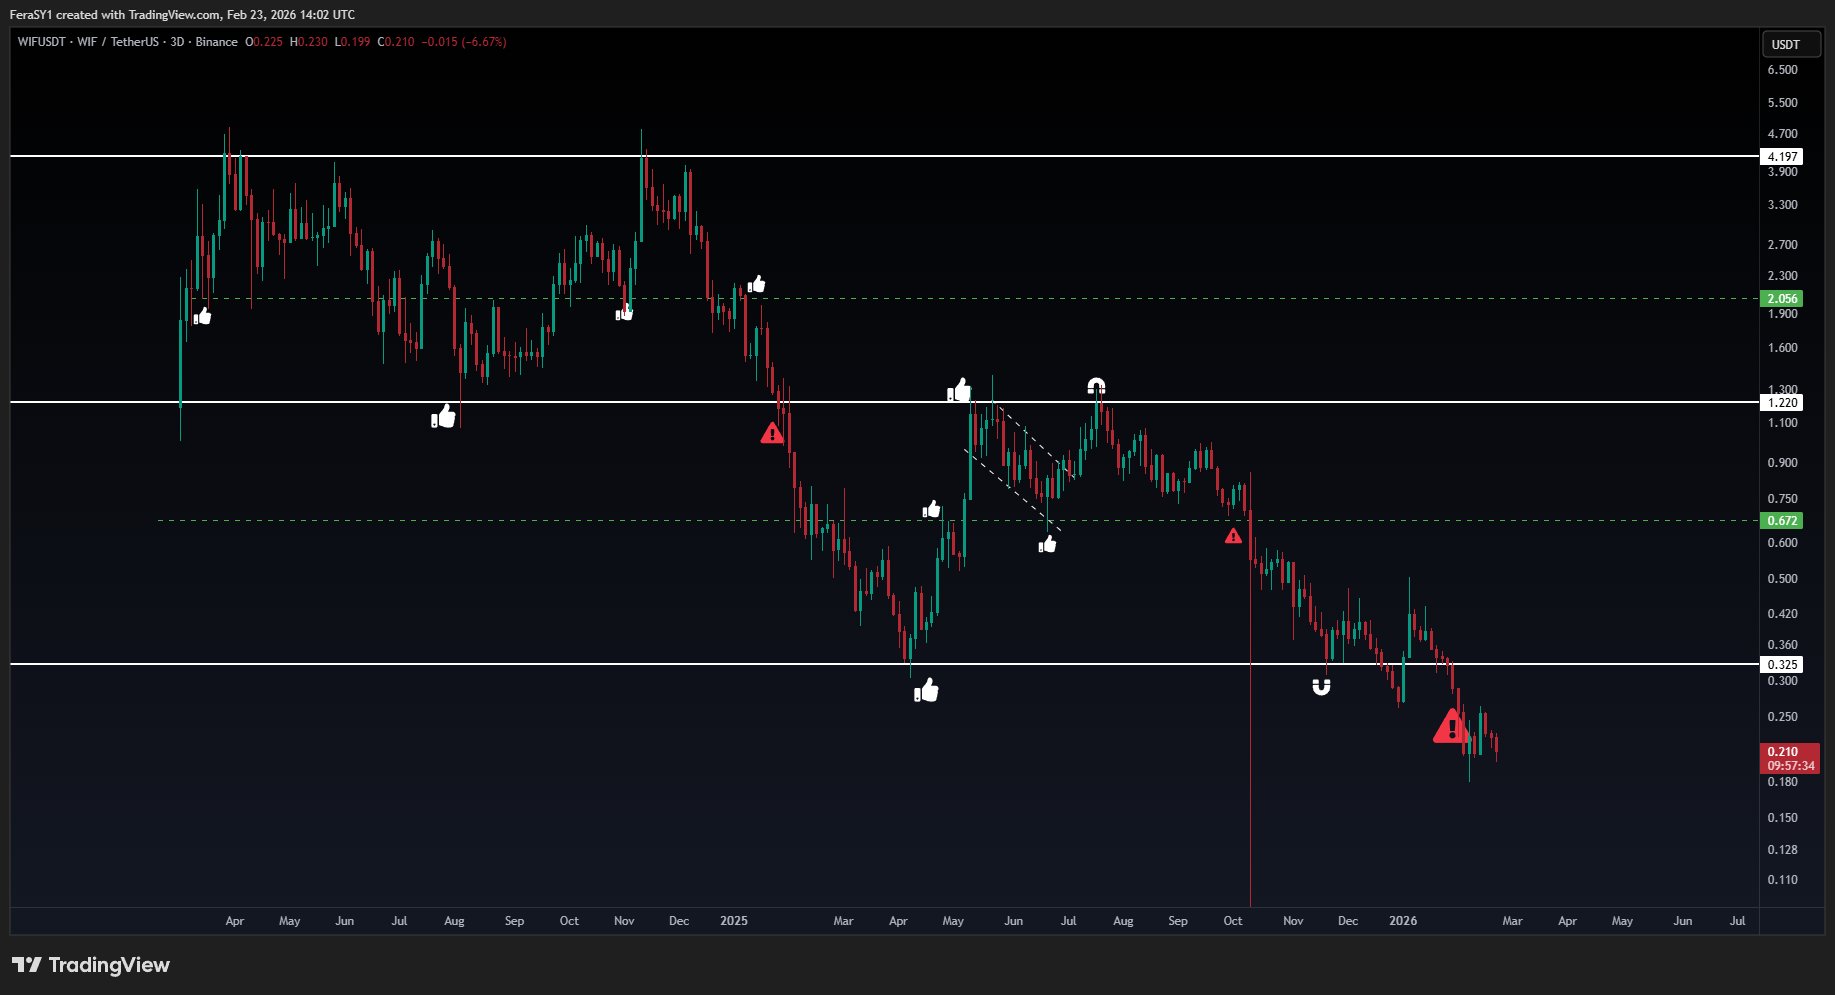Select the thumbs-up marker just above the 0.672 line
Viewport: 1835px width, 995px height.
click(x=931, y=509)
